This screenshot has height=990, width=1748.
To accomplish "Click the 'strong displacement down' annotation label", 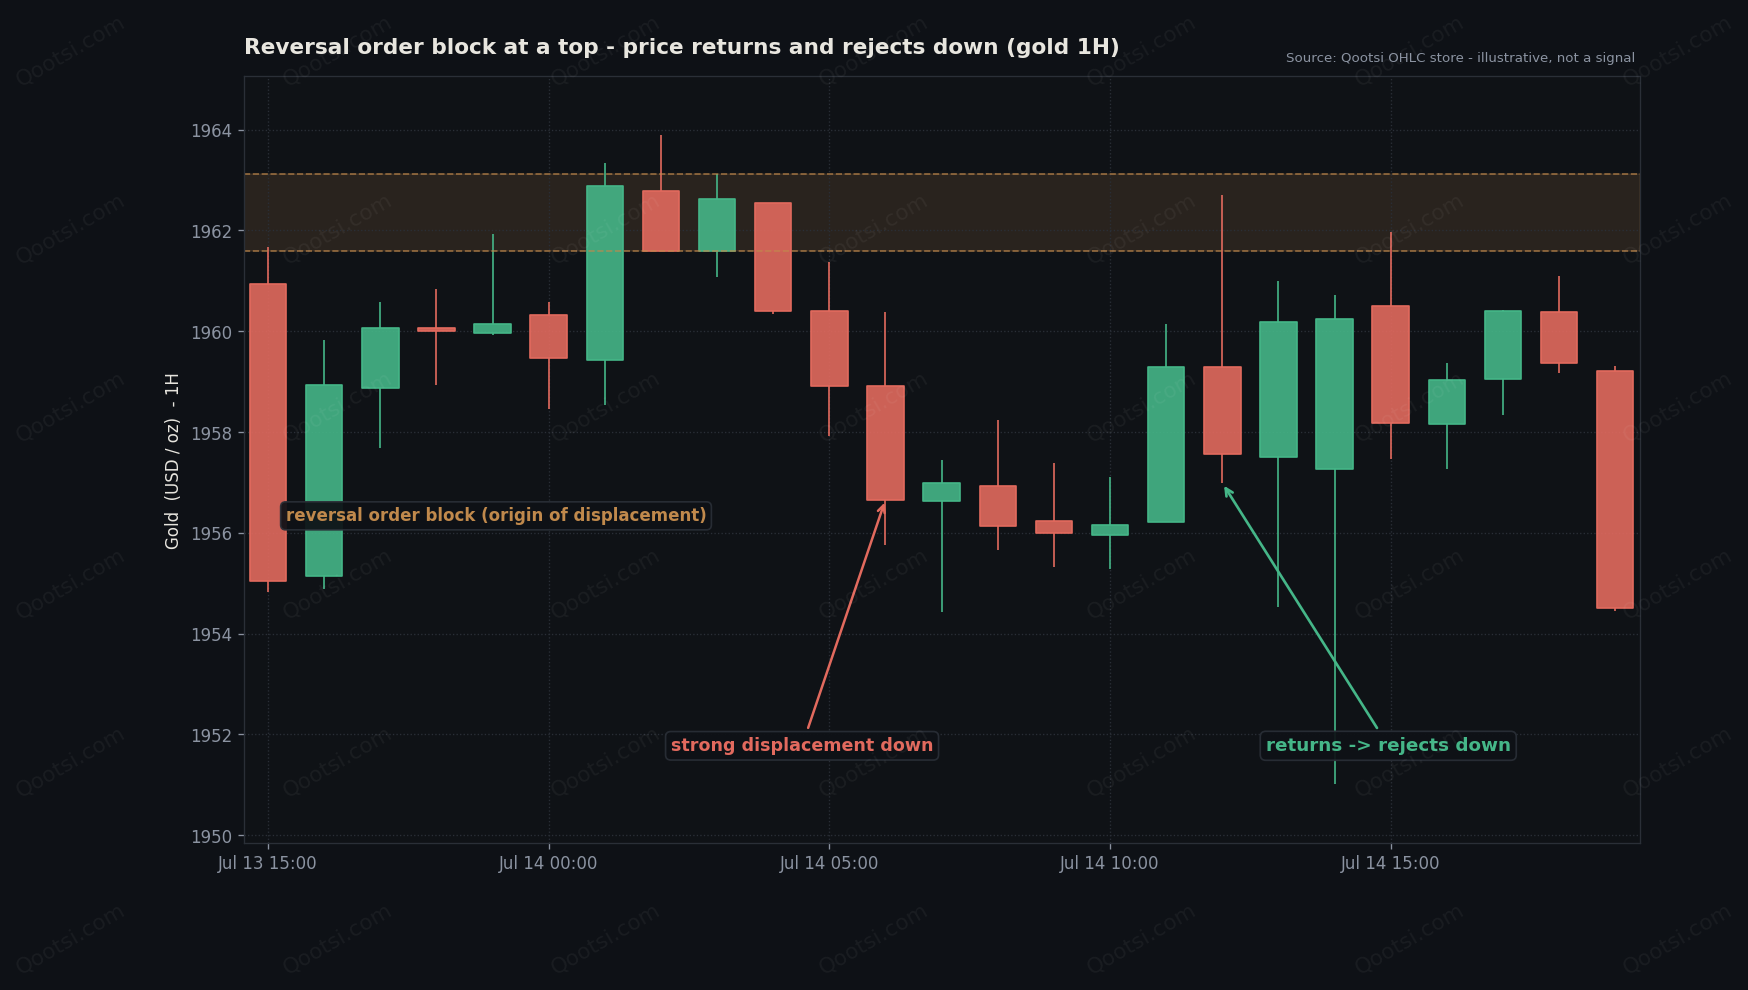I will pyautogui.click(x=802, y=745).
